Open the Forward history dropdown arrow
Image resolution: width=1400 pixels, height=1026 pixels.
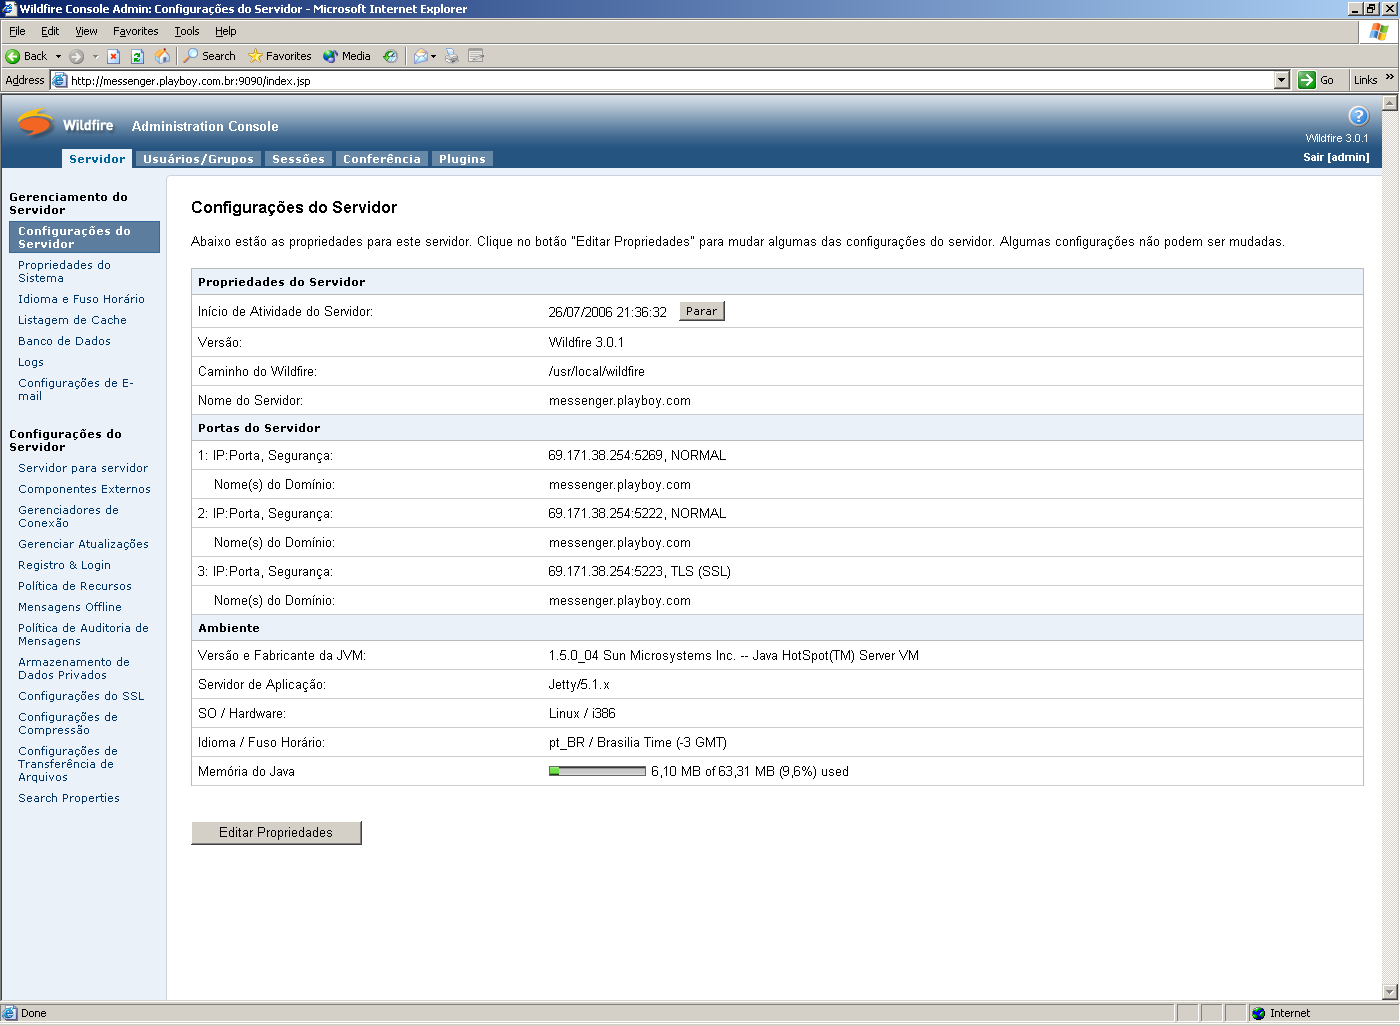click(x=95, y=56)
